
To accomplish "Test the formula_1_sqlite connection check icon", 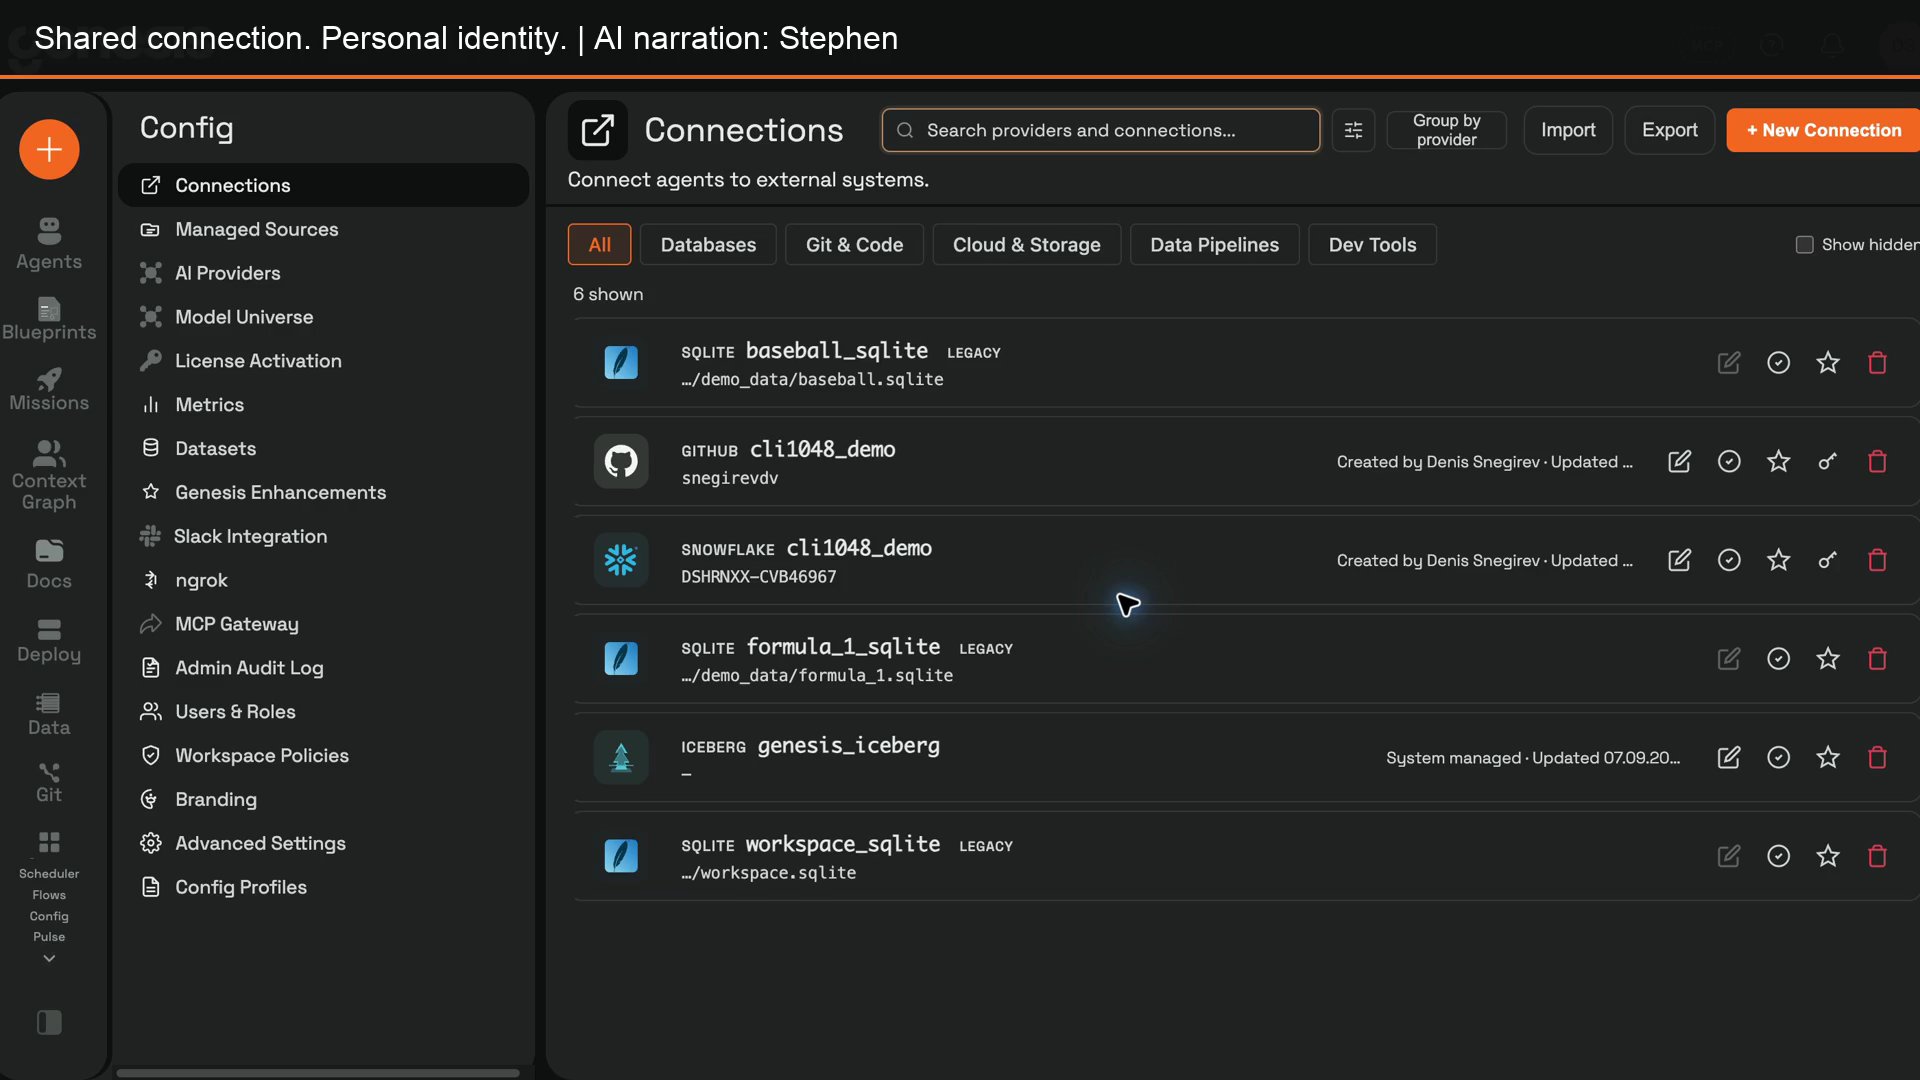I will [1778, 658].
